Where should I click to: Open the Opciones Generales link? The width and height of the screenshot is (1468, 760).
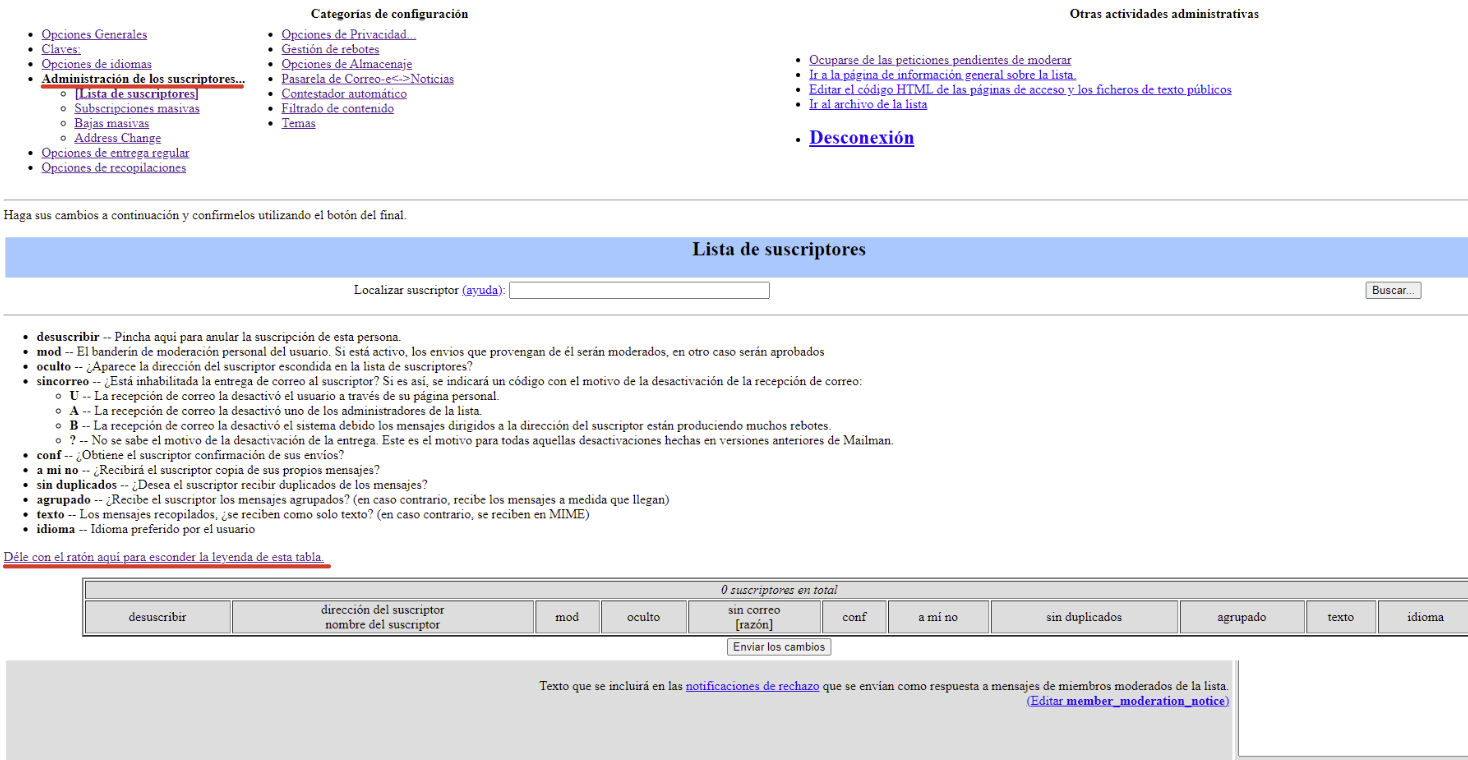coord(94,35)
